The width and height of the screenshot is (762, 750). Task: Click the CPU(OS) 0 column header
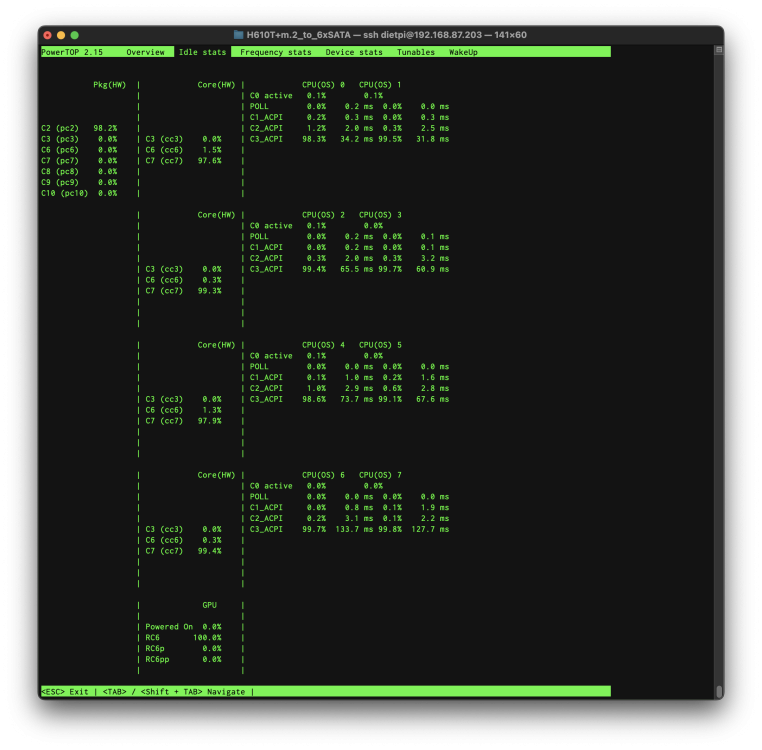pos(323,85)
